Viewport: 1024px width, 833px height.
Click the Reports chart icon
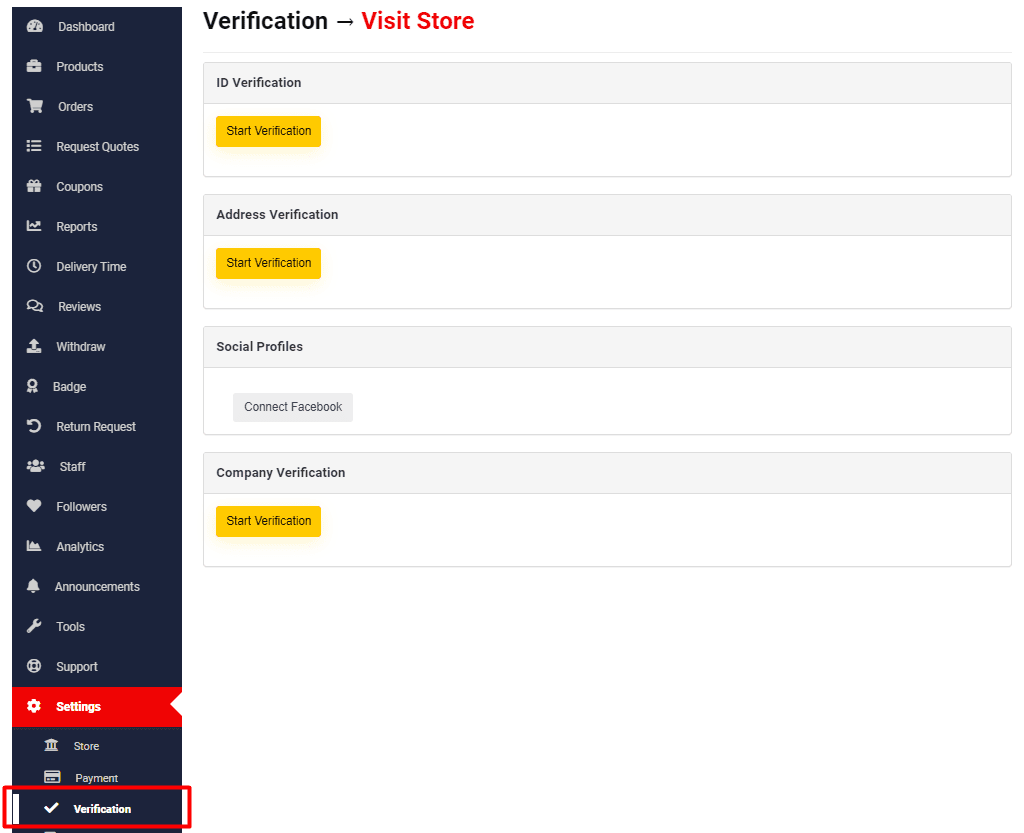34,227
